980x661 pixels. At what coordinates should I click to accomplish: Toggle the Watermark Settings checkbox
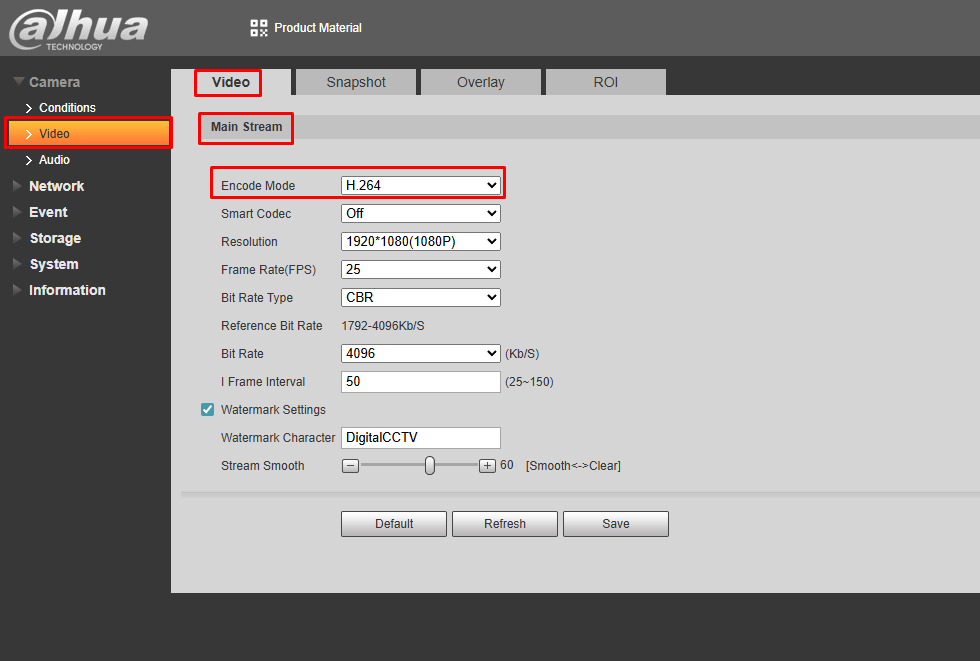coord(208,410)
